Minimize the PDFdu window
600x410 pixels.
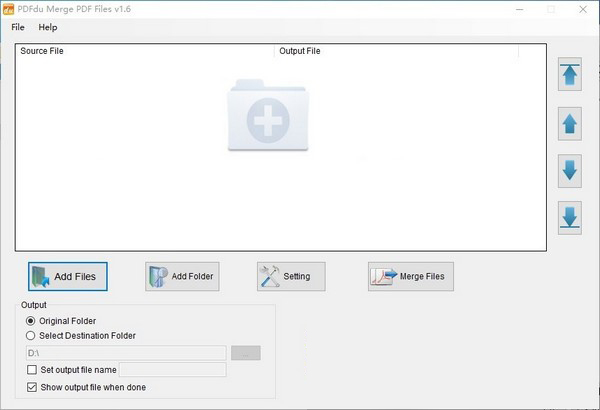(x=520, y=9)
